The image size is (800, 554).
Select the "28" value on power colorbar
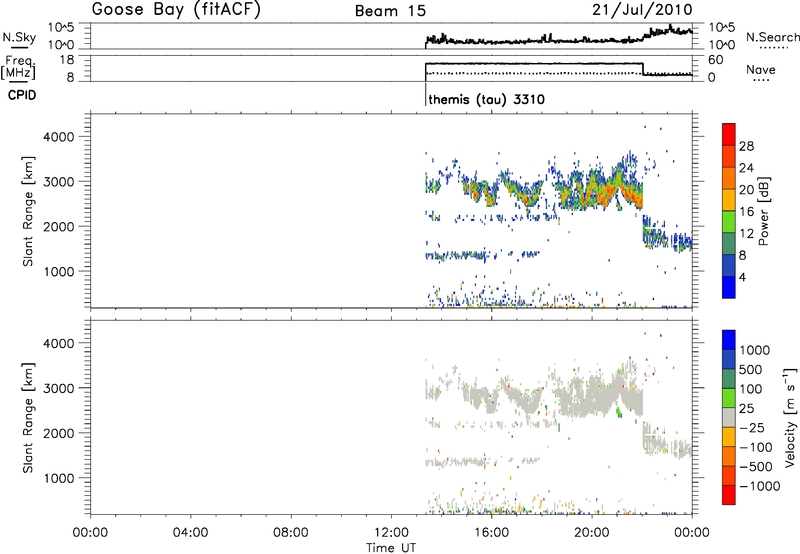click(746, 146)
